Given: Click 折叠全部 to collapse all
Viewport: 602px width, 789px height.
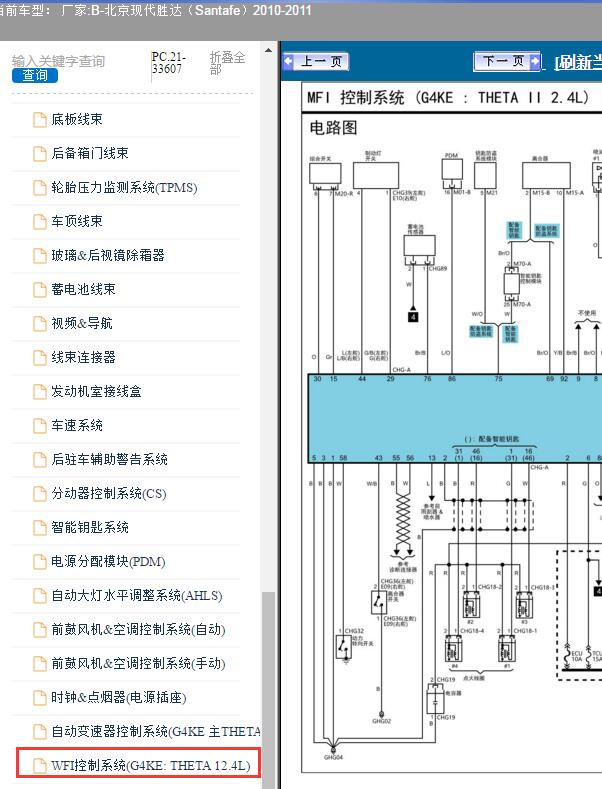Looking at the screenshot, I should (228, 63).
